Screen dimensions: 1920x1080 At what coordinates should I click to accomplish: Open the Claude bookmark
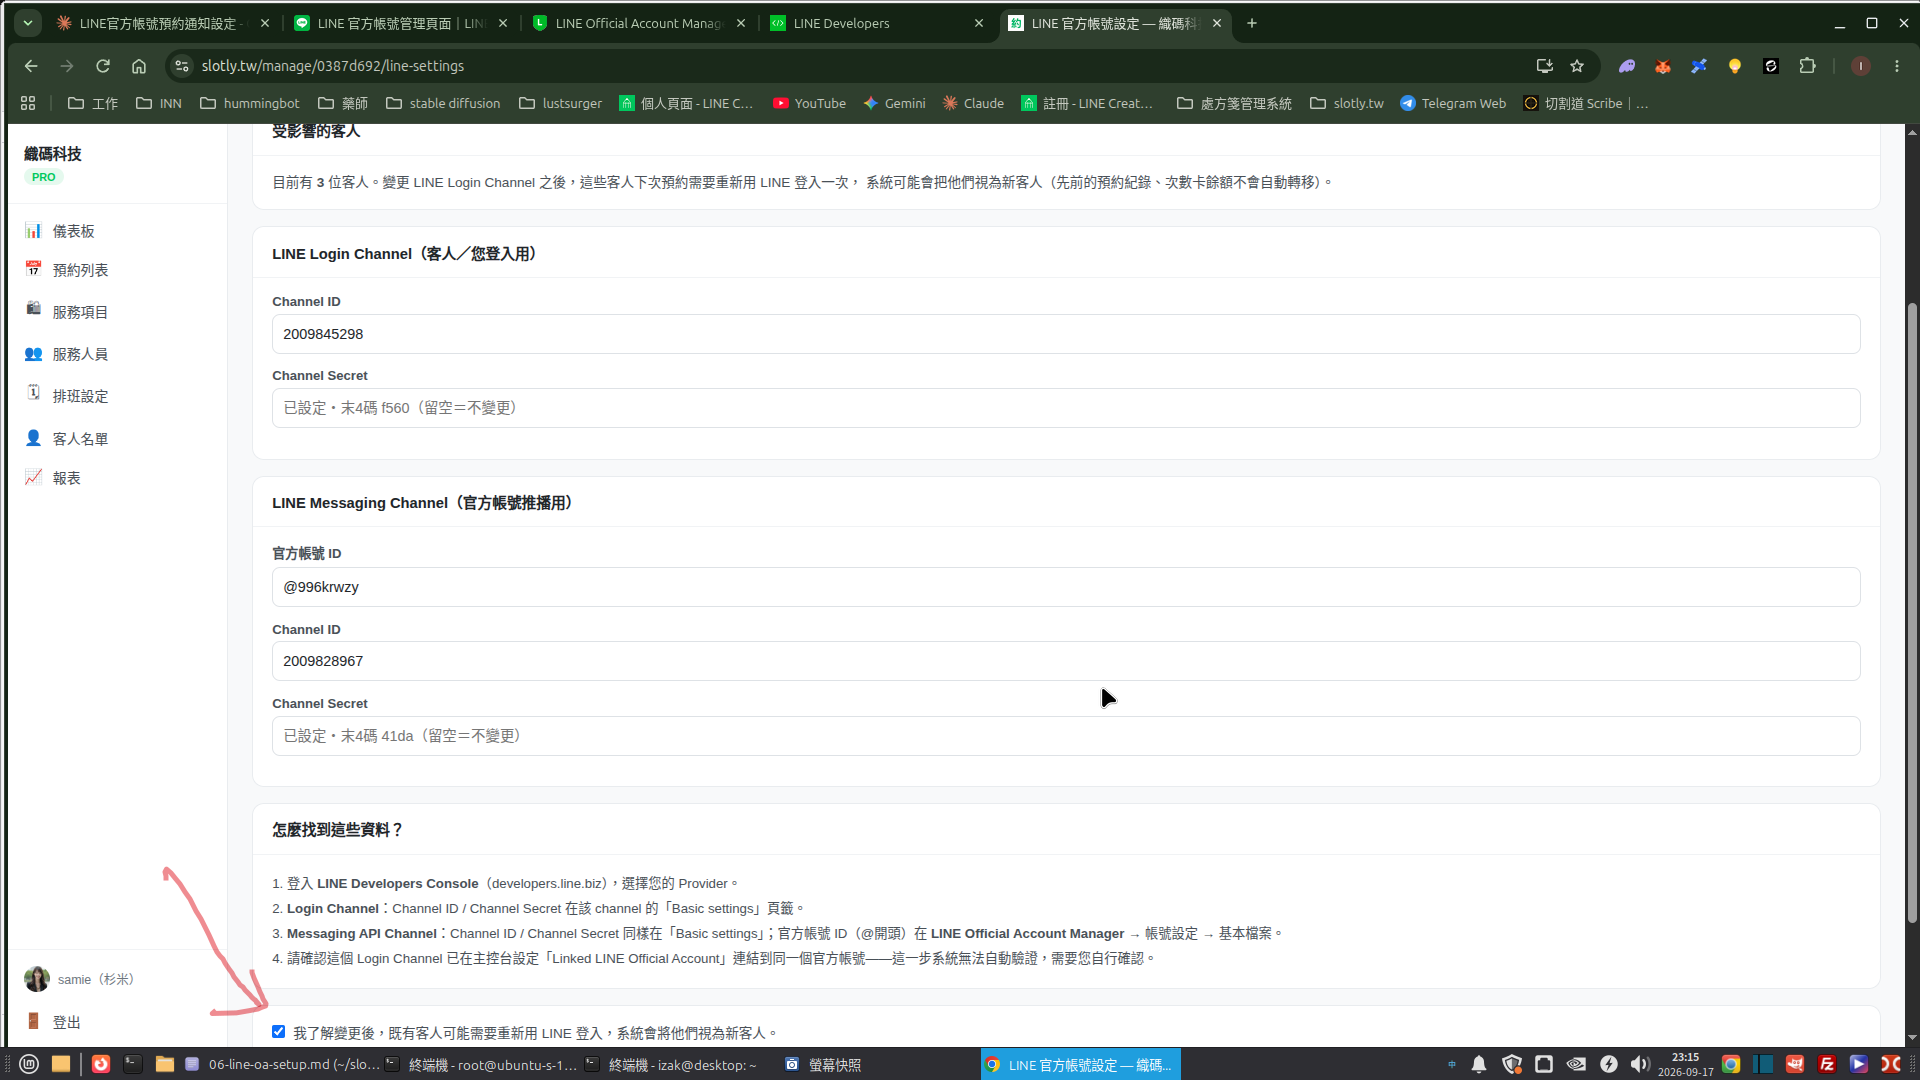(973, 103)
